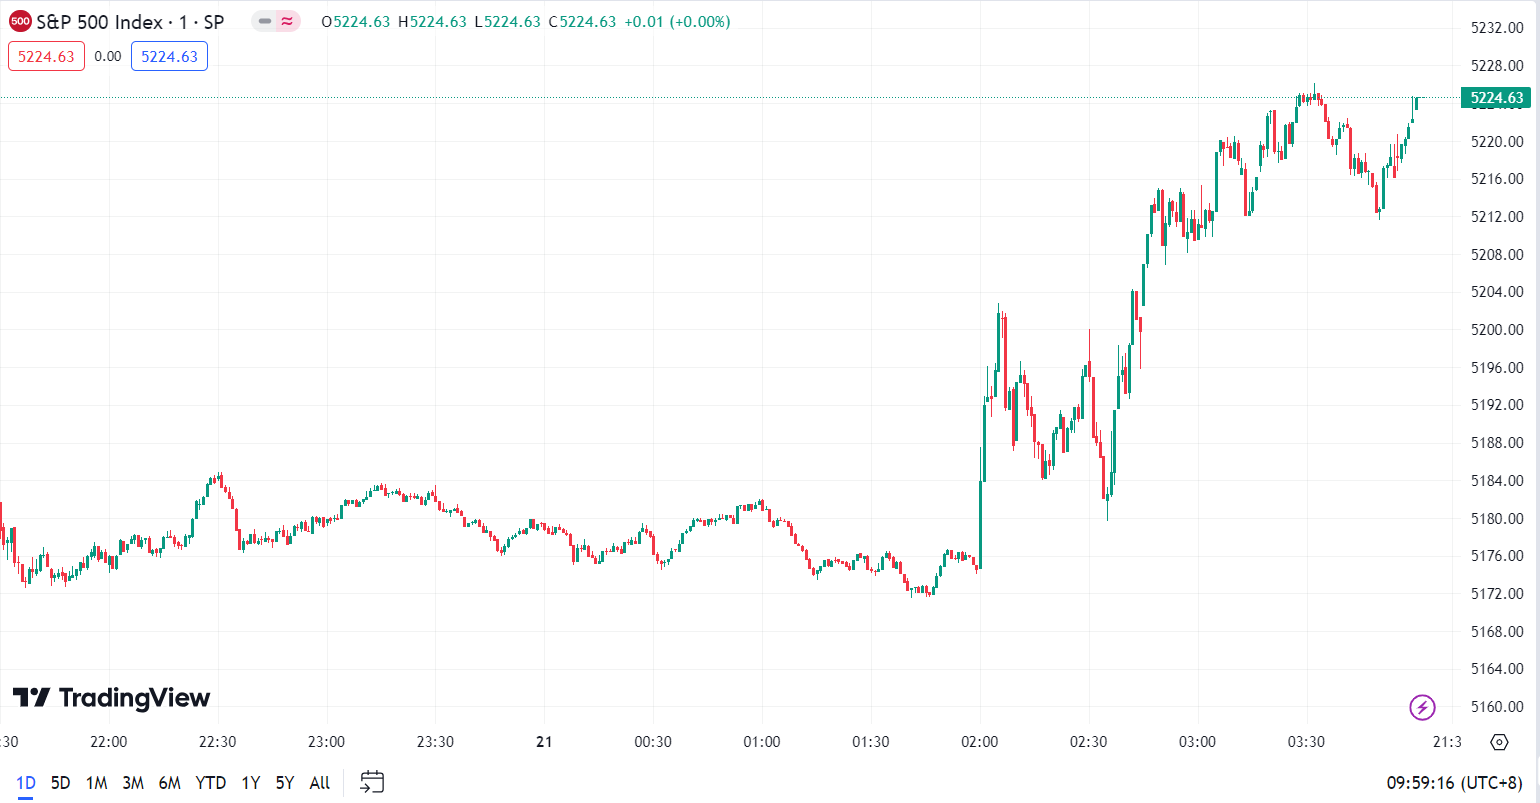Click the purple lightning bolt icon
The height and width of the screenshot is (803, 1540).
coord(1422,708)
